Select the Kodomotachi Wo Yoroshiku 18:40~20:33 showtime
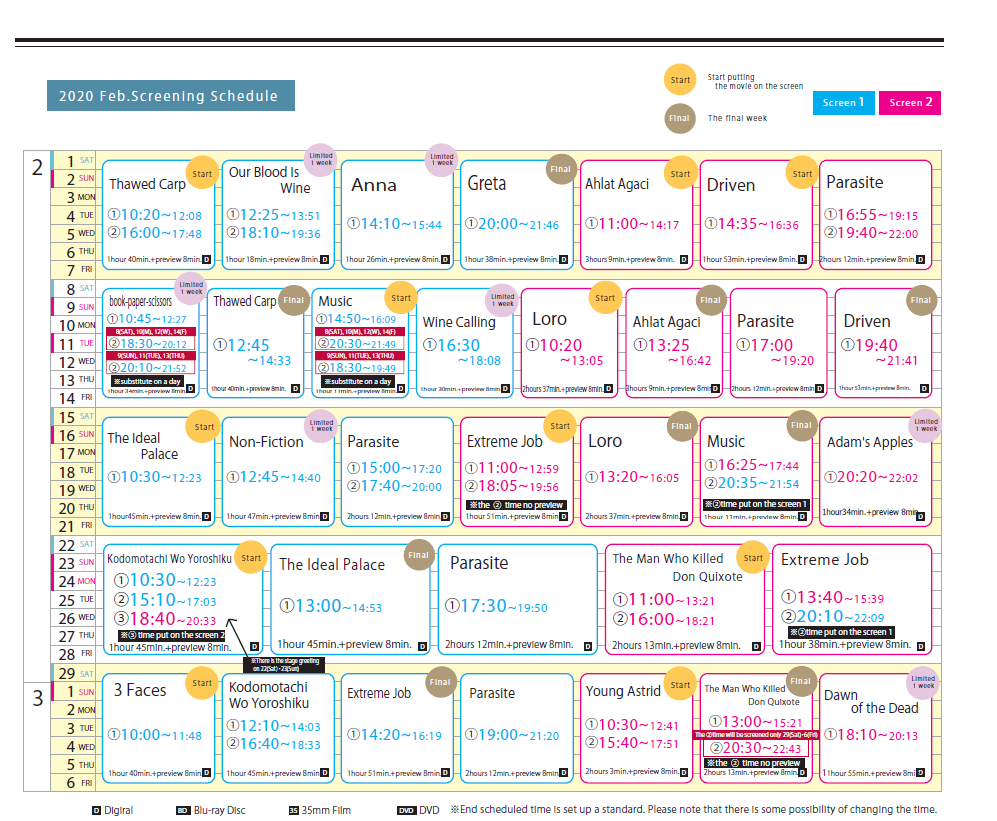The image size is (997, 821). 165,619
